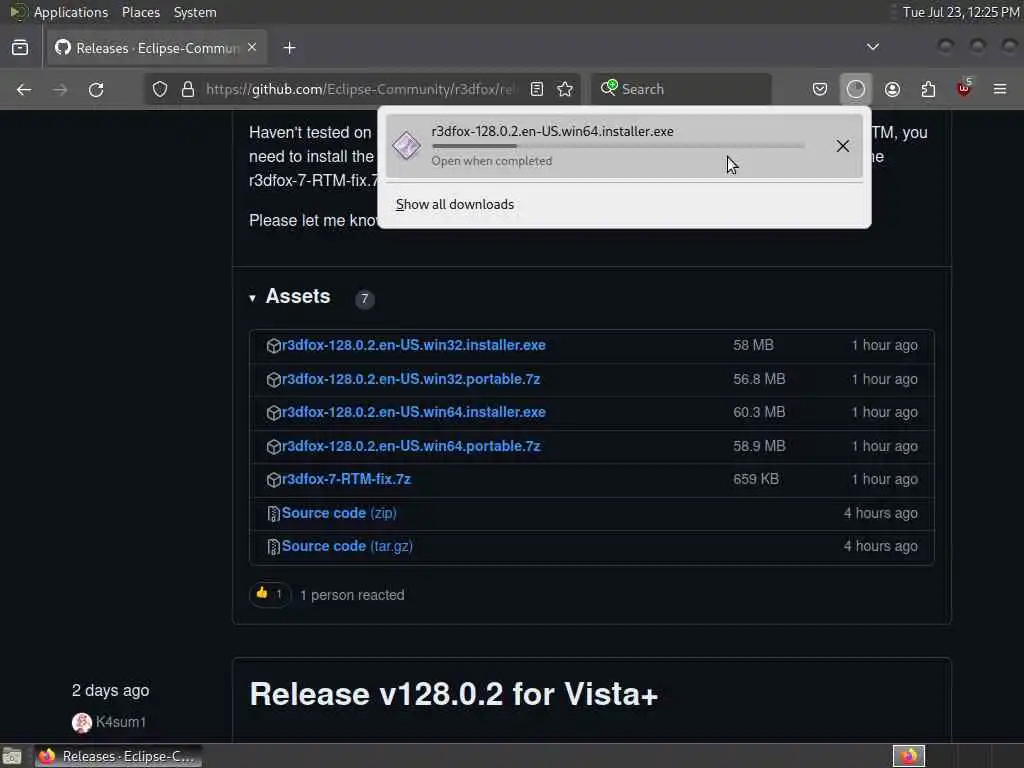Bookmark this page with the star icon

565,89
